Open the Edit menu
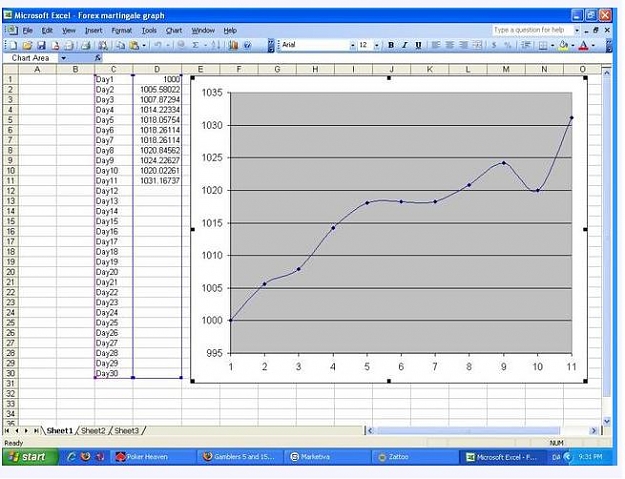 [47, 30]
